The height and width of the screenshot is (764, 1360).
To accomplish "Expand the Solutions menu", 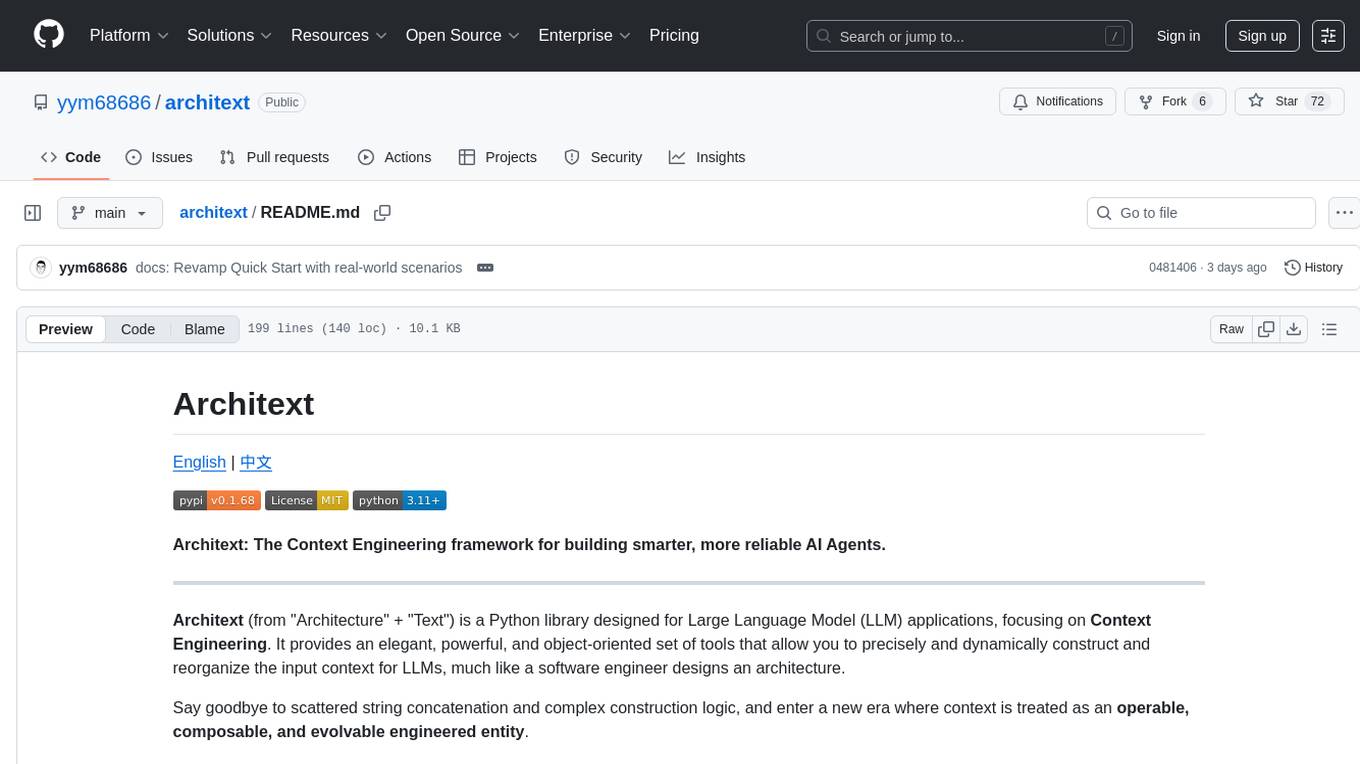I will (x=230, y=35).
